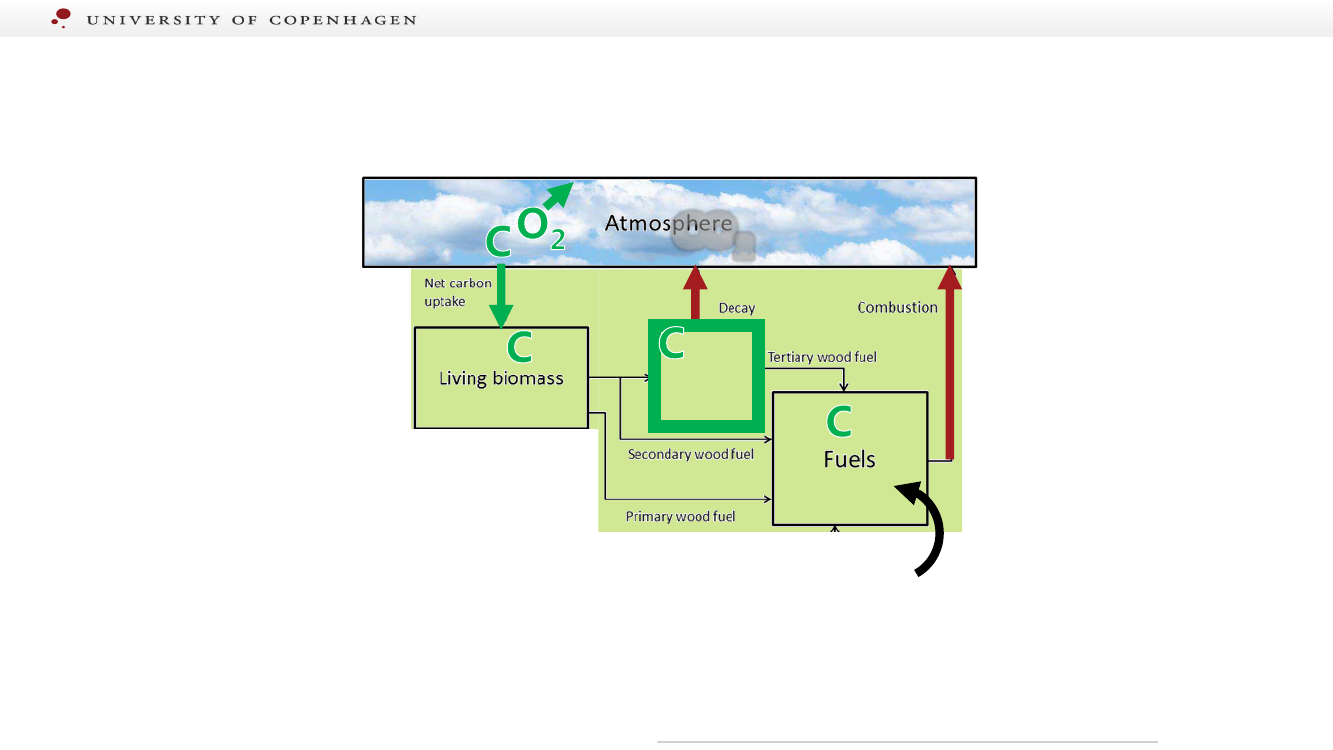Click the red Decay arrow
Viewport: 1333px width, 750px height.
694,293
